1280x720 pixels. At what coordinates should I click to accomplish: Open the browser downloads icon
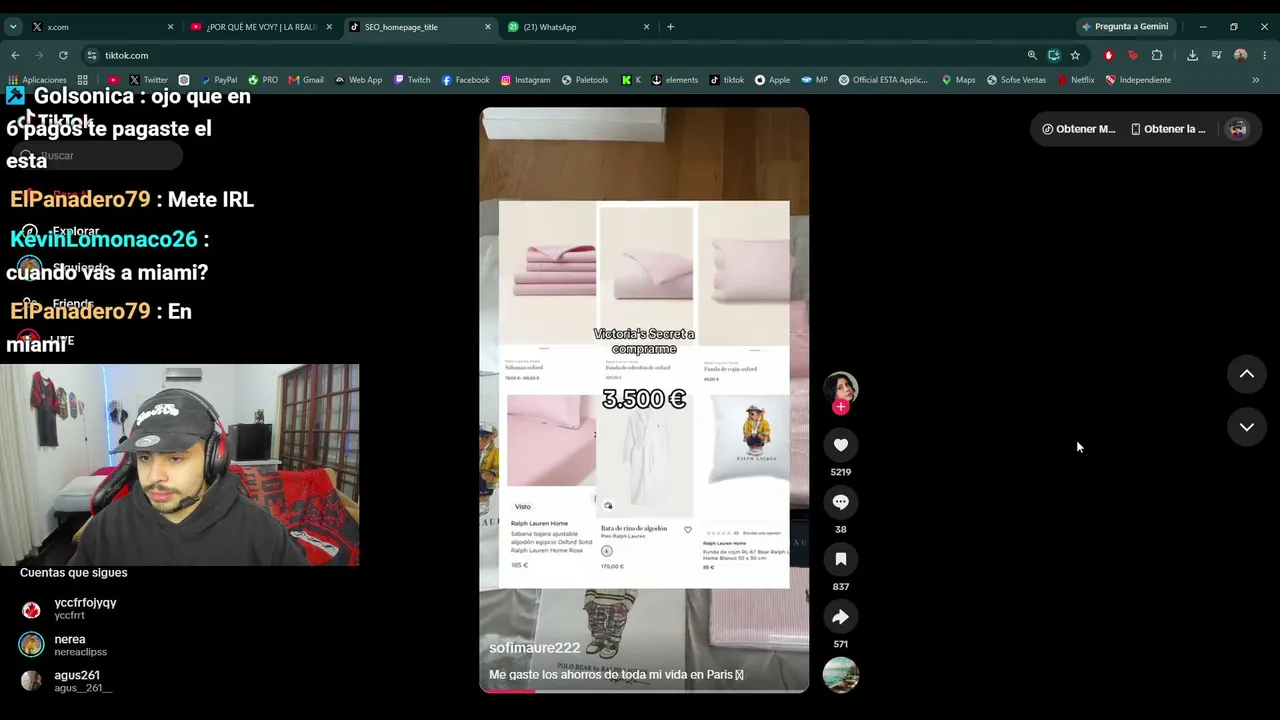(1192, 55)
